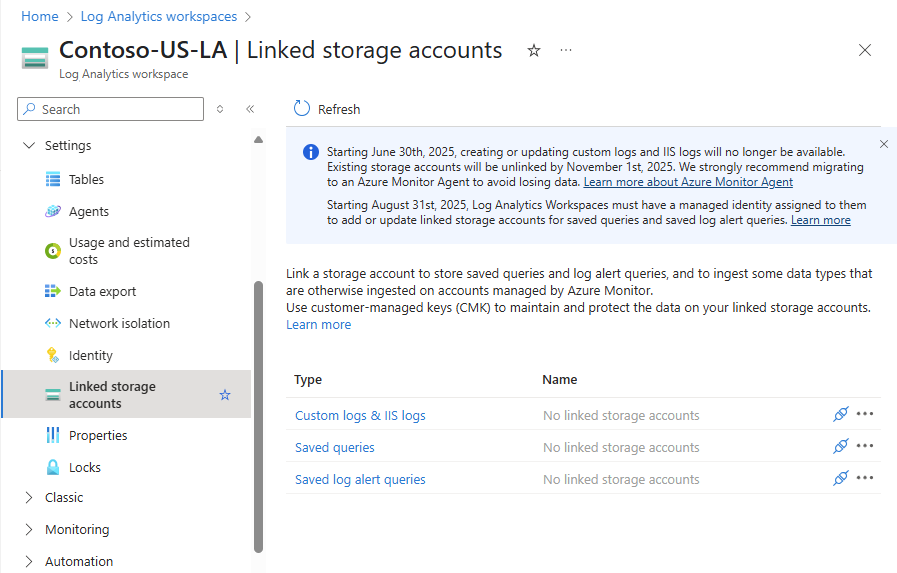Select Data export in the sidebar
Viewport: 897px width, 573px height.
tap(102, 291)
